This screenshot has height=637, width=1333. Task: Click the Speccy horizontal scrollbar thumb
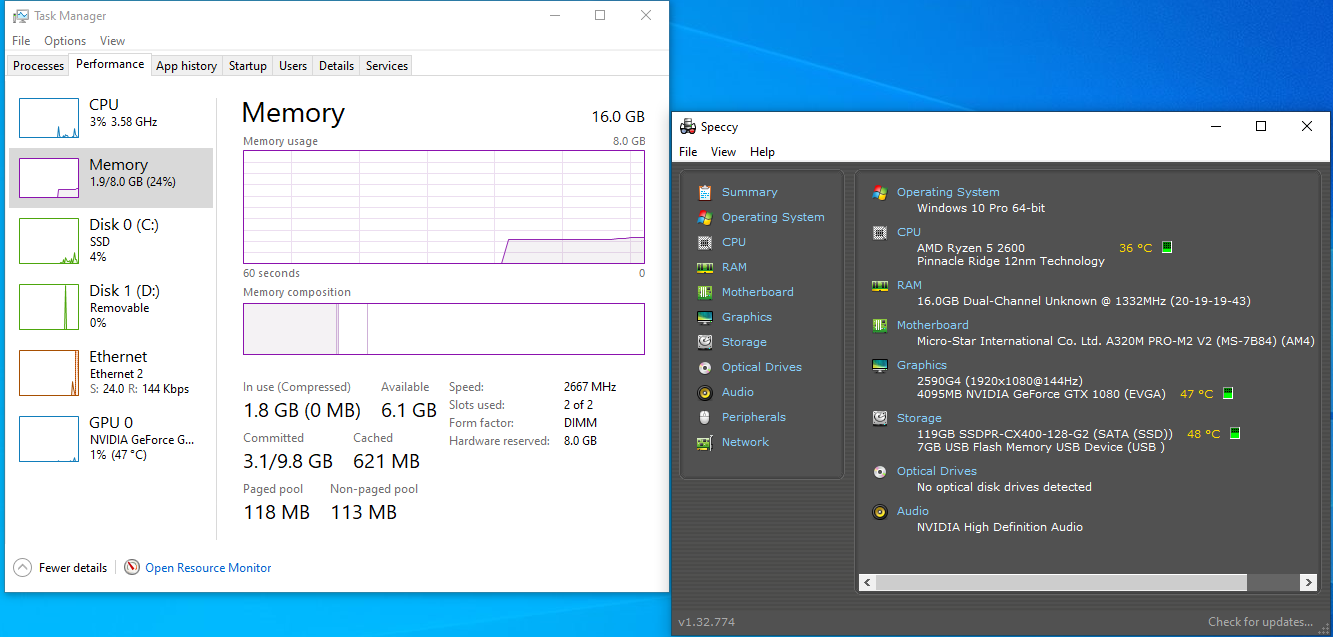[1061, 582]
